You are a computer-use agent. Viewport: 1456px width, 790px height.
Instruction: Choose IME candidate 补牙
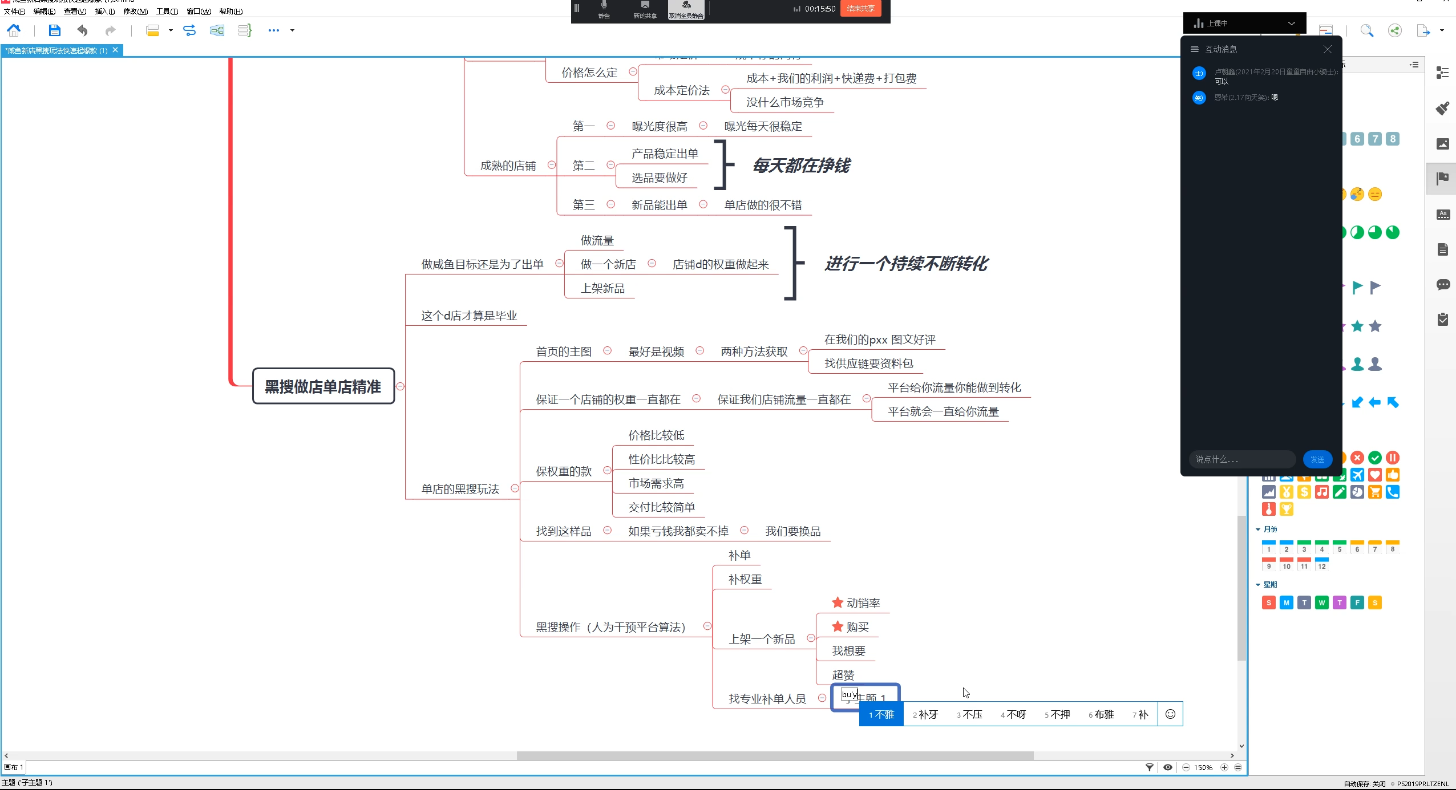click(926, 715)
